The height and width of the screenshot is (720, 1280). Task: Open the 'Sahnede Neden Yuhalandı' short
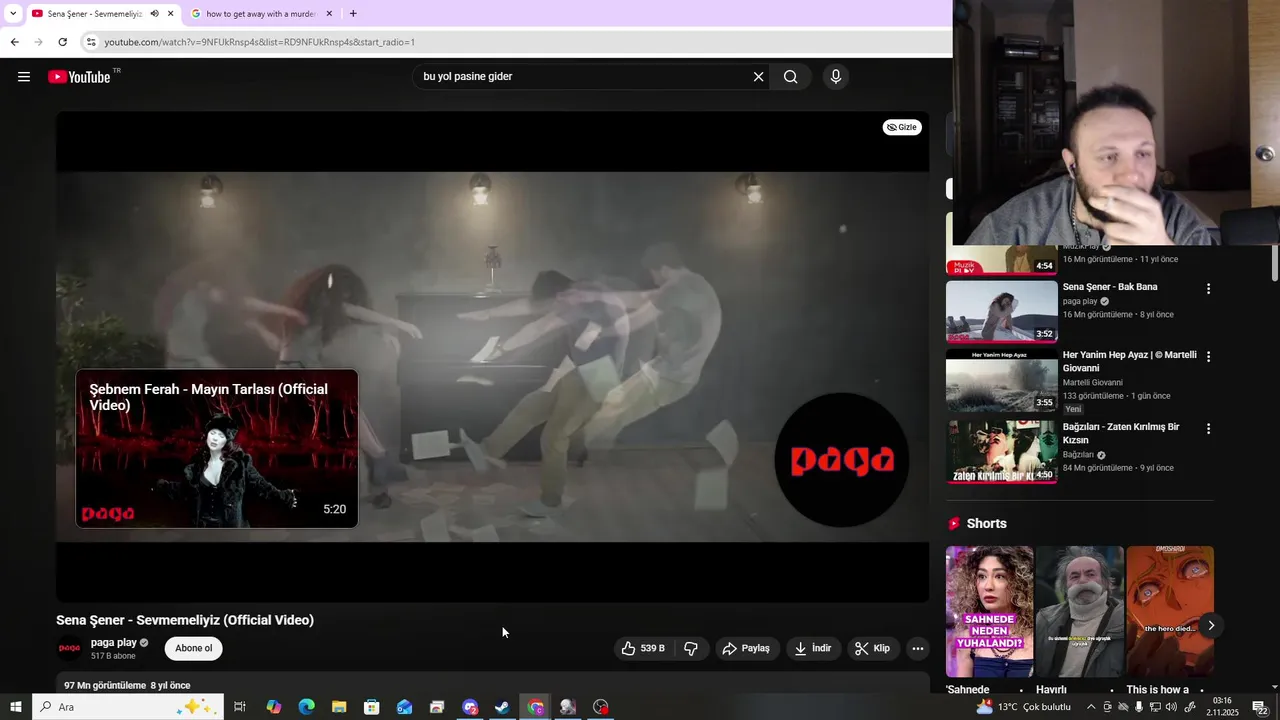(x=989, y=611)
